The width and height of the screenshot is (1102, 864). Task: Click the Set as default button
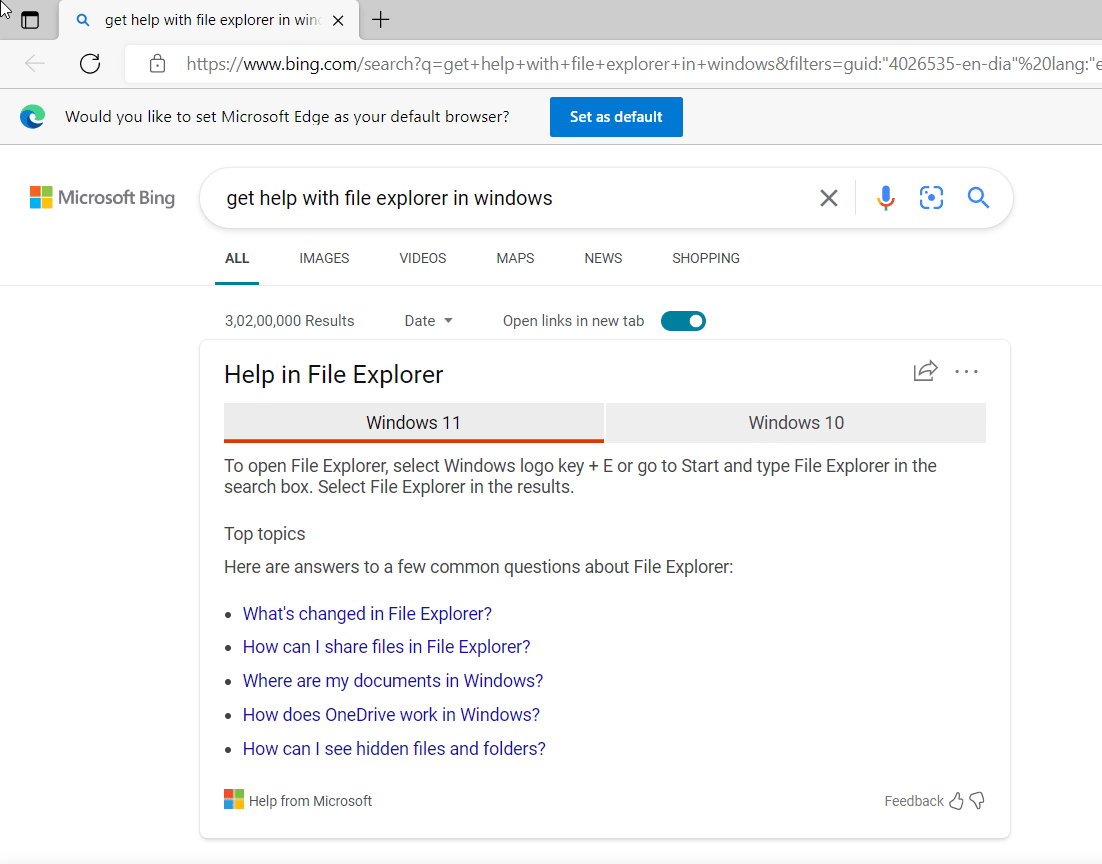coord(615,117)
